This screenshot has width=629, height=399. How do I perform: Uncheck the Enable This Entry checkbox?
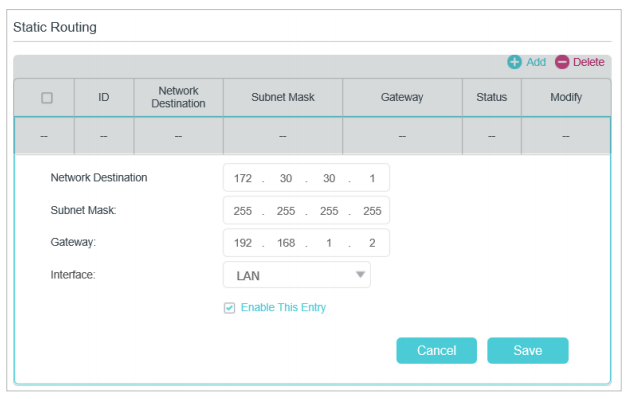(229, 308)
